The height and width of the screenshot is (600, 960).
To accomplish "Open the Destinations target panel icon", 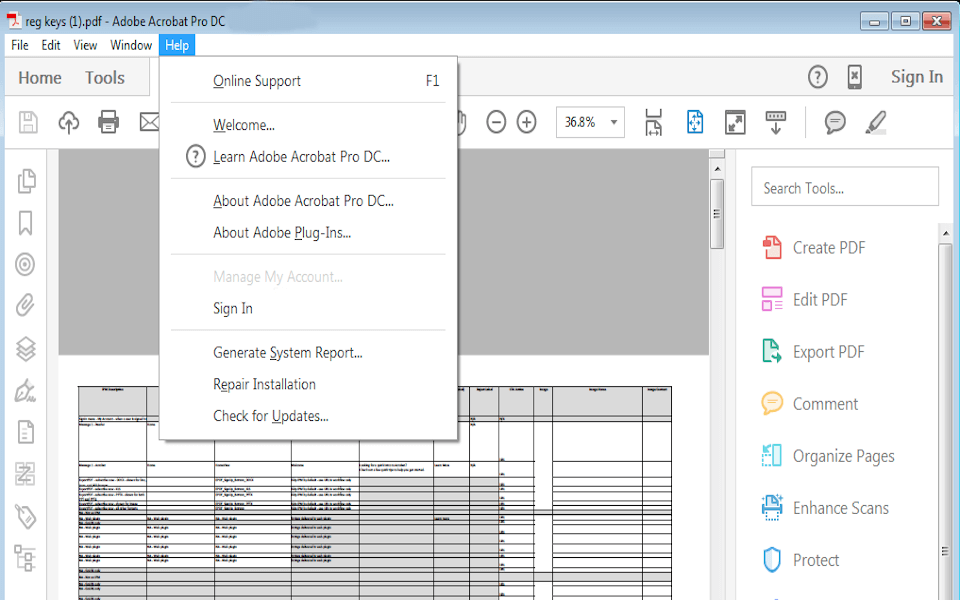I will [x=25, y=264].
